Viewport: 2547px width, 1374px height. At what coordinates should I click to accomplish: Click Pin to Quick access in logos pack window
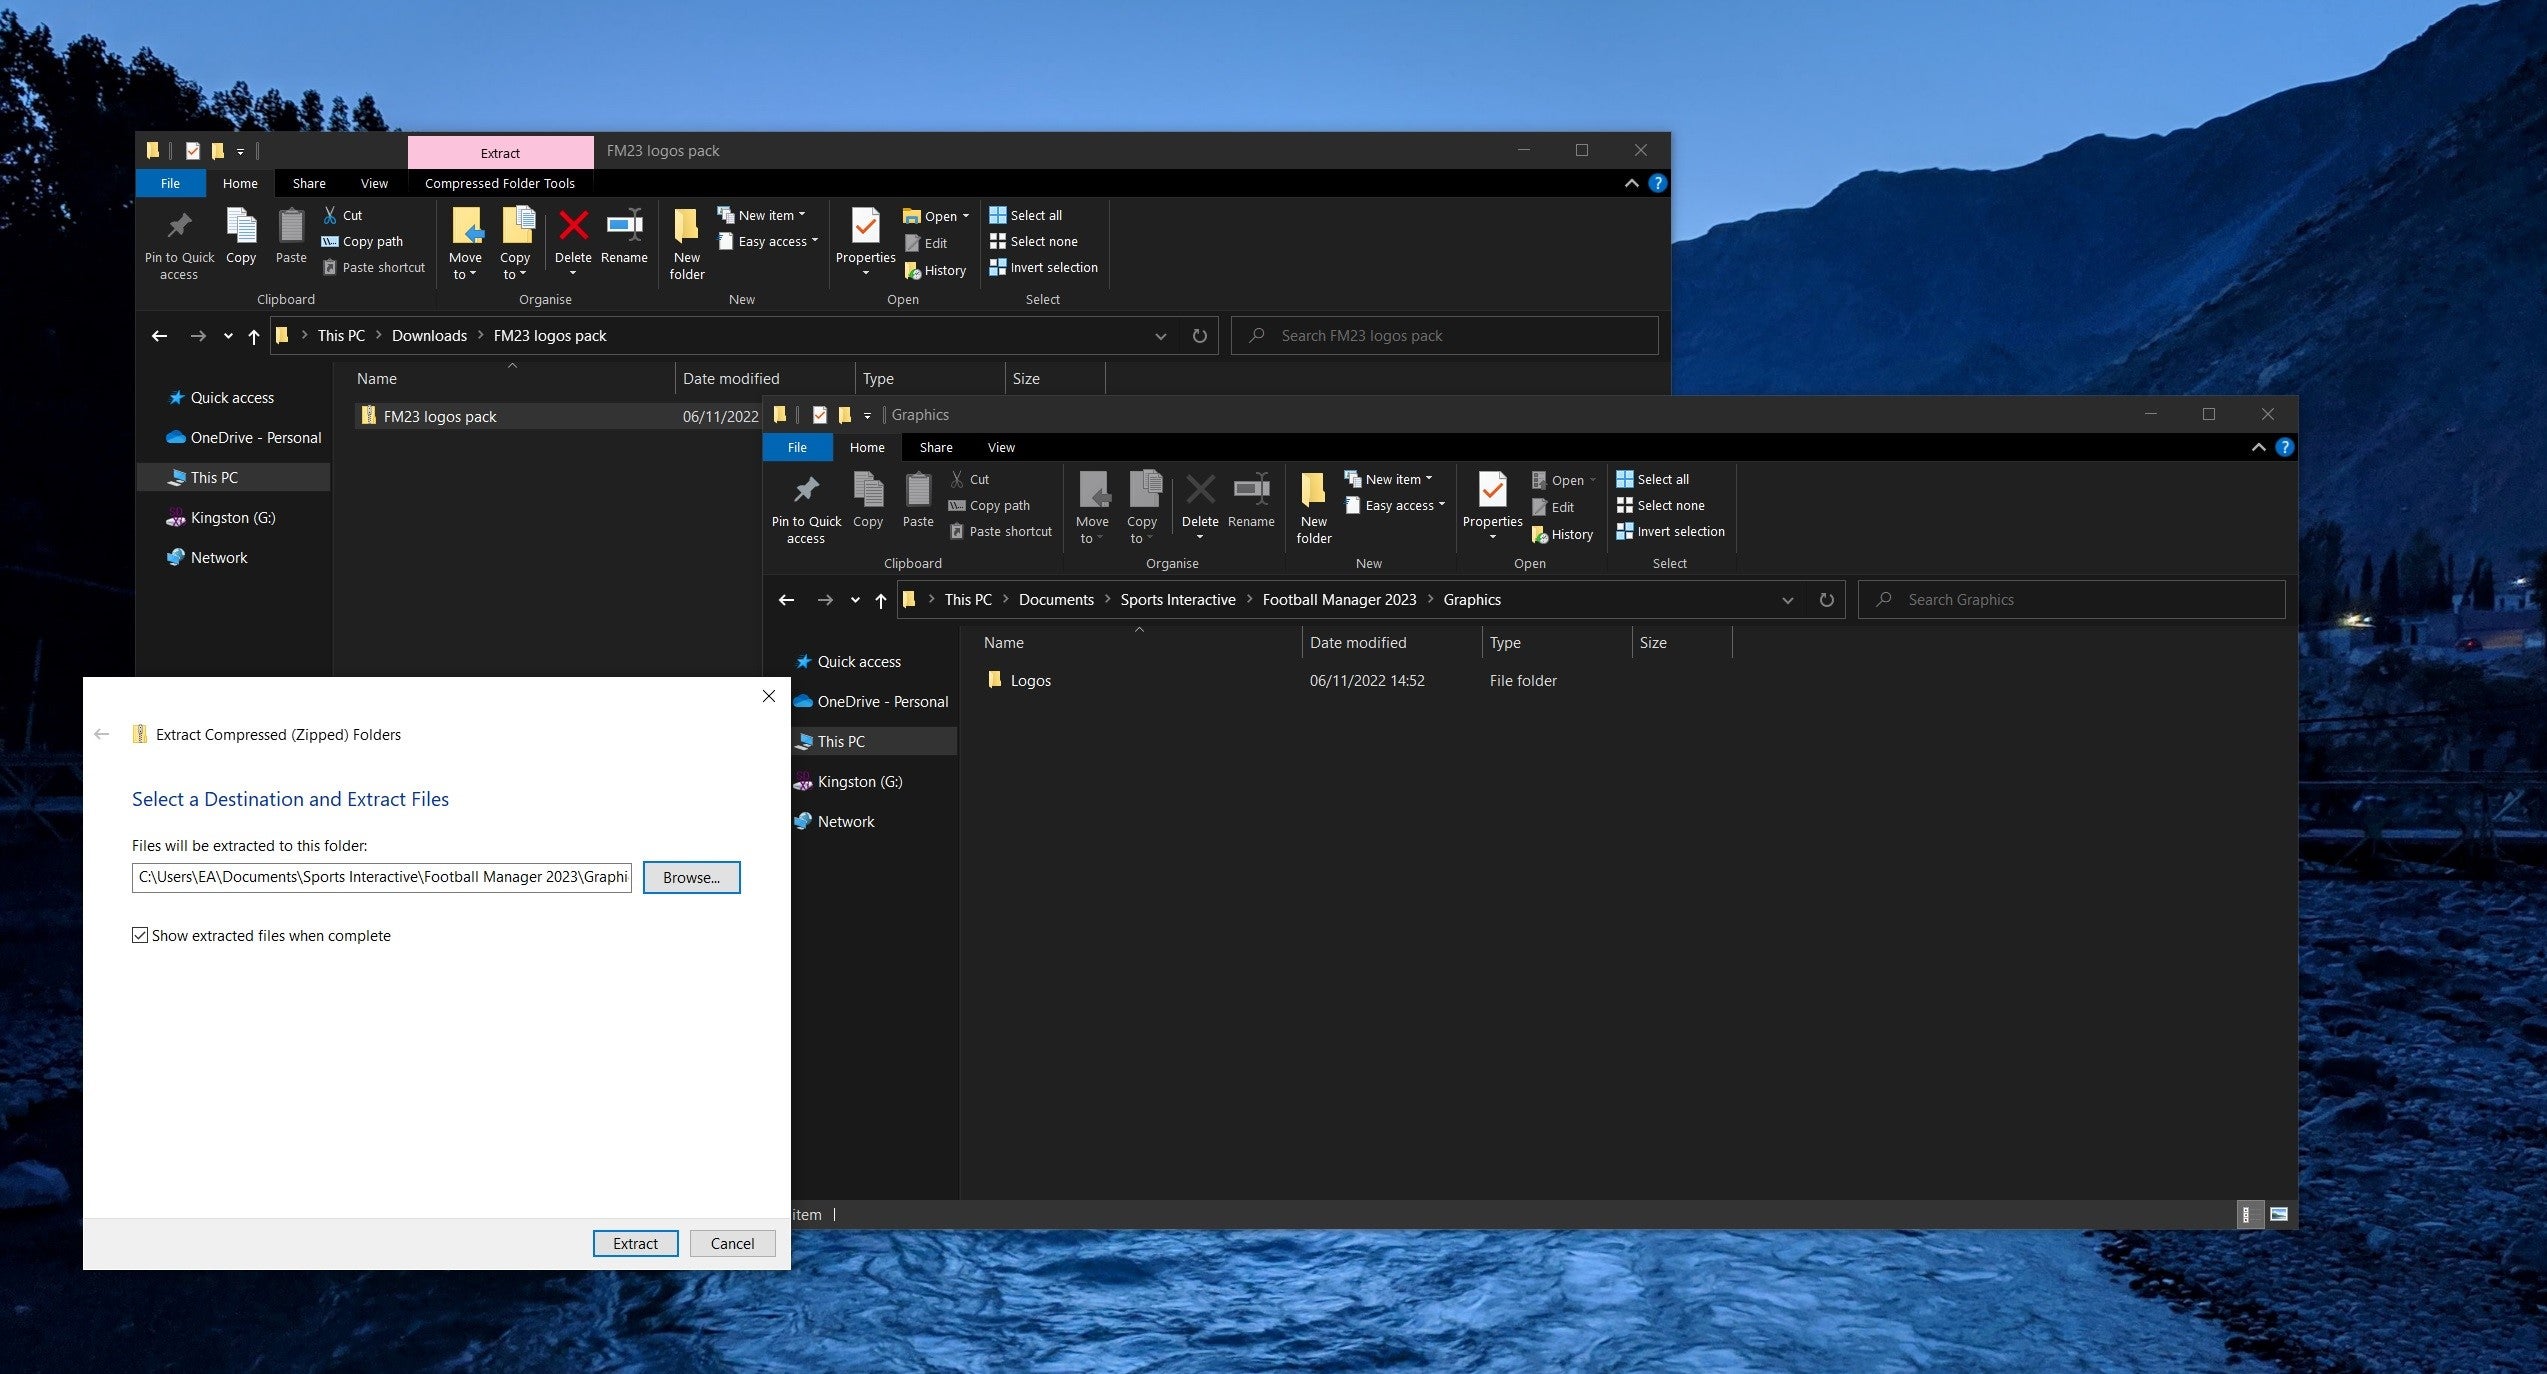pyautogui.click(x=179, y=227)
